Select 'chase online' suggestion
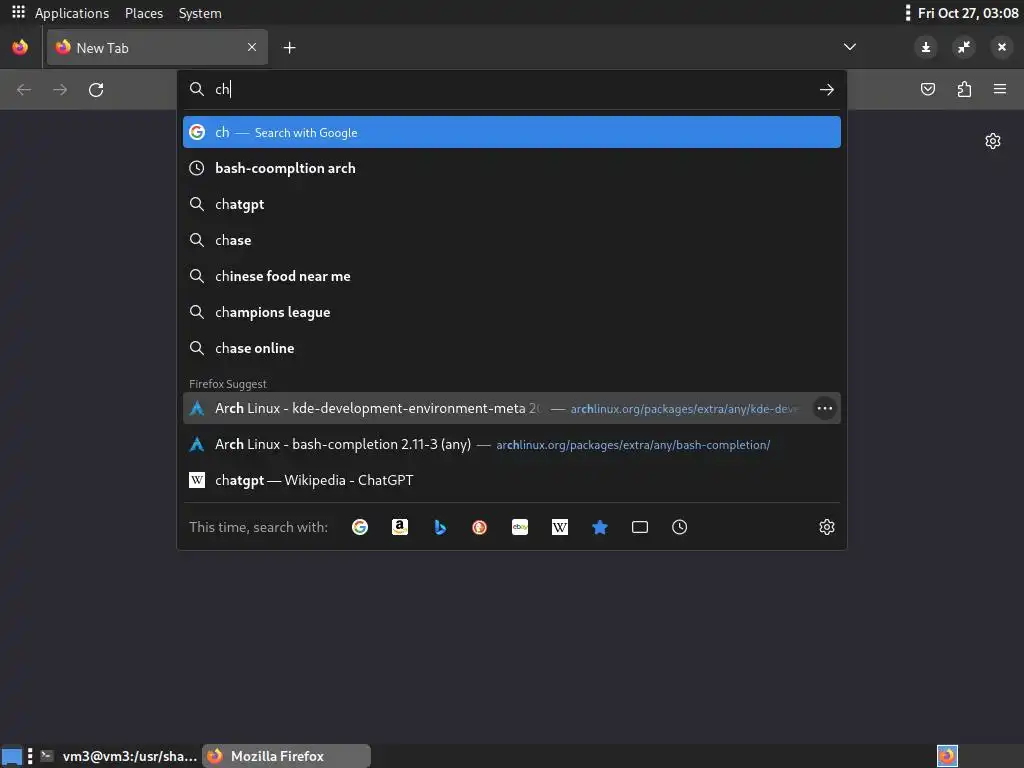The height and width of the screenshot is (768, 1024). [x=511, y=347]
